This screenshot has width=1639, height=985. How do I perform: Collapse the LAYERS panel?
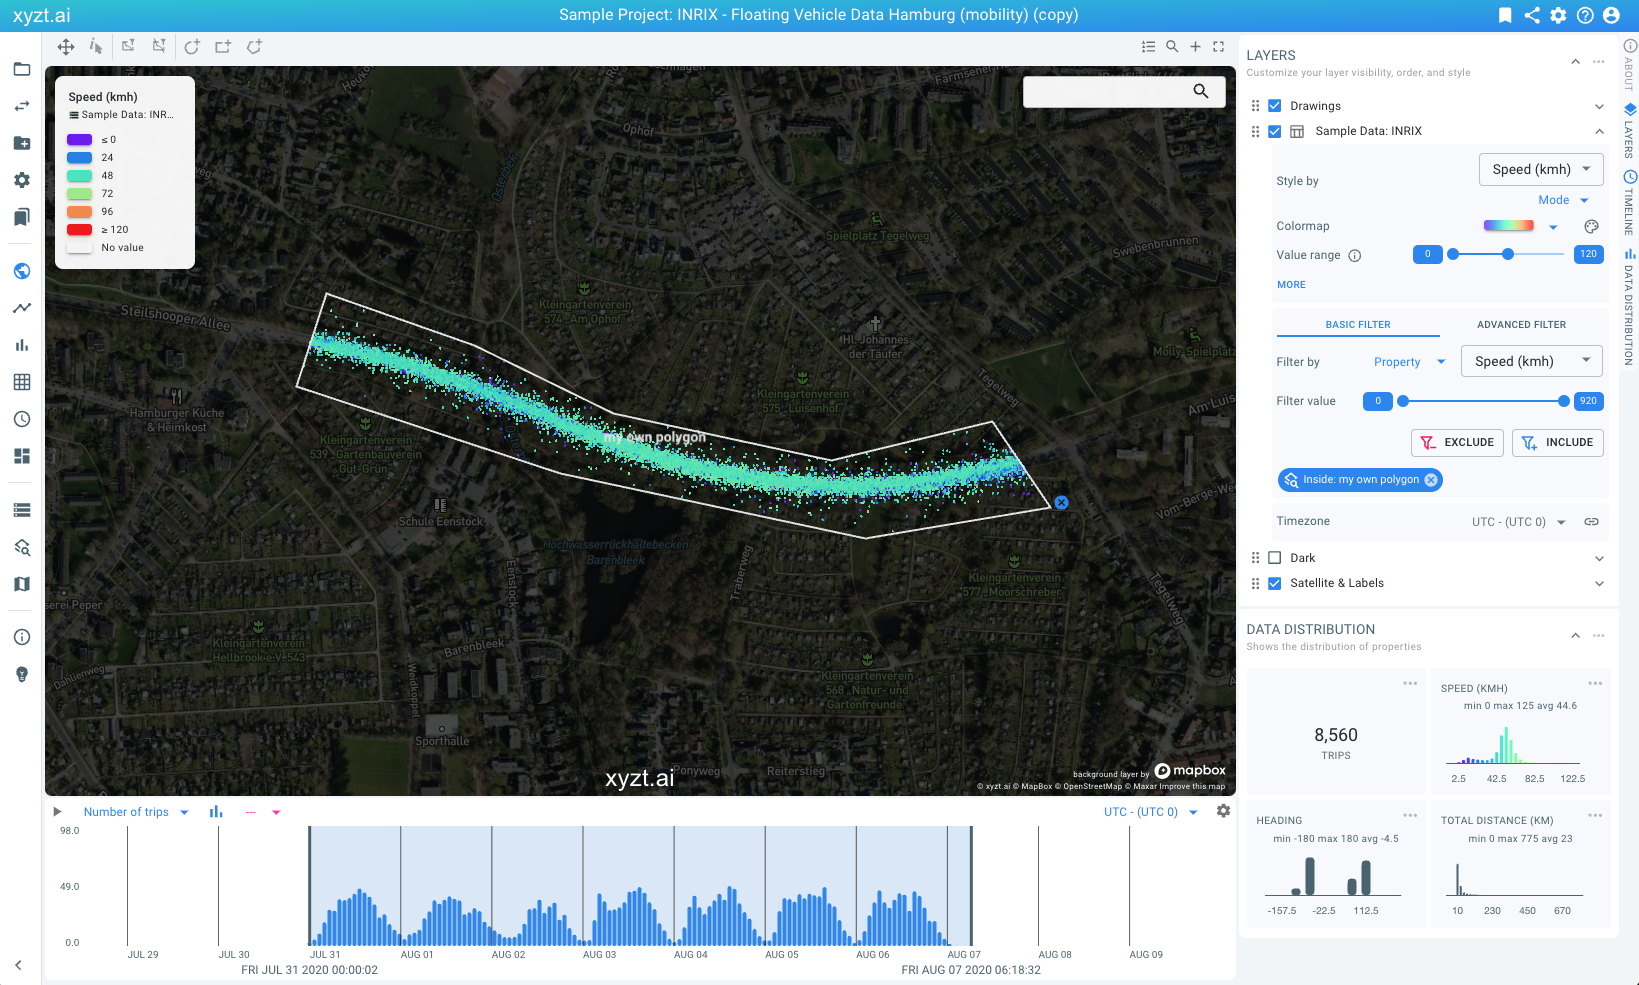point(1575,62)
